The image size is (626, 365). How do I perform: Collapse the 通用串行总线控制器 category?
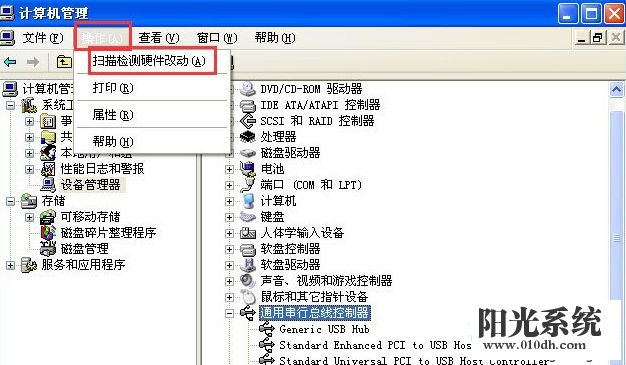pyautogui.click(x=229, y=313)
